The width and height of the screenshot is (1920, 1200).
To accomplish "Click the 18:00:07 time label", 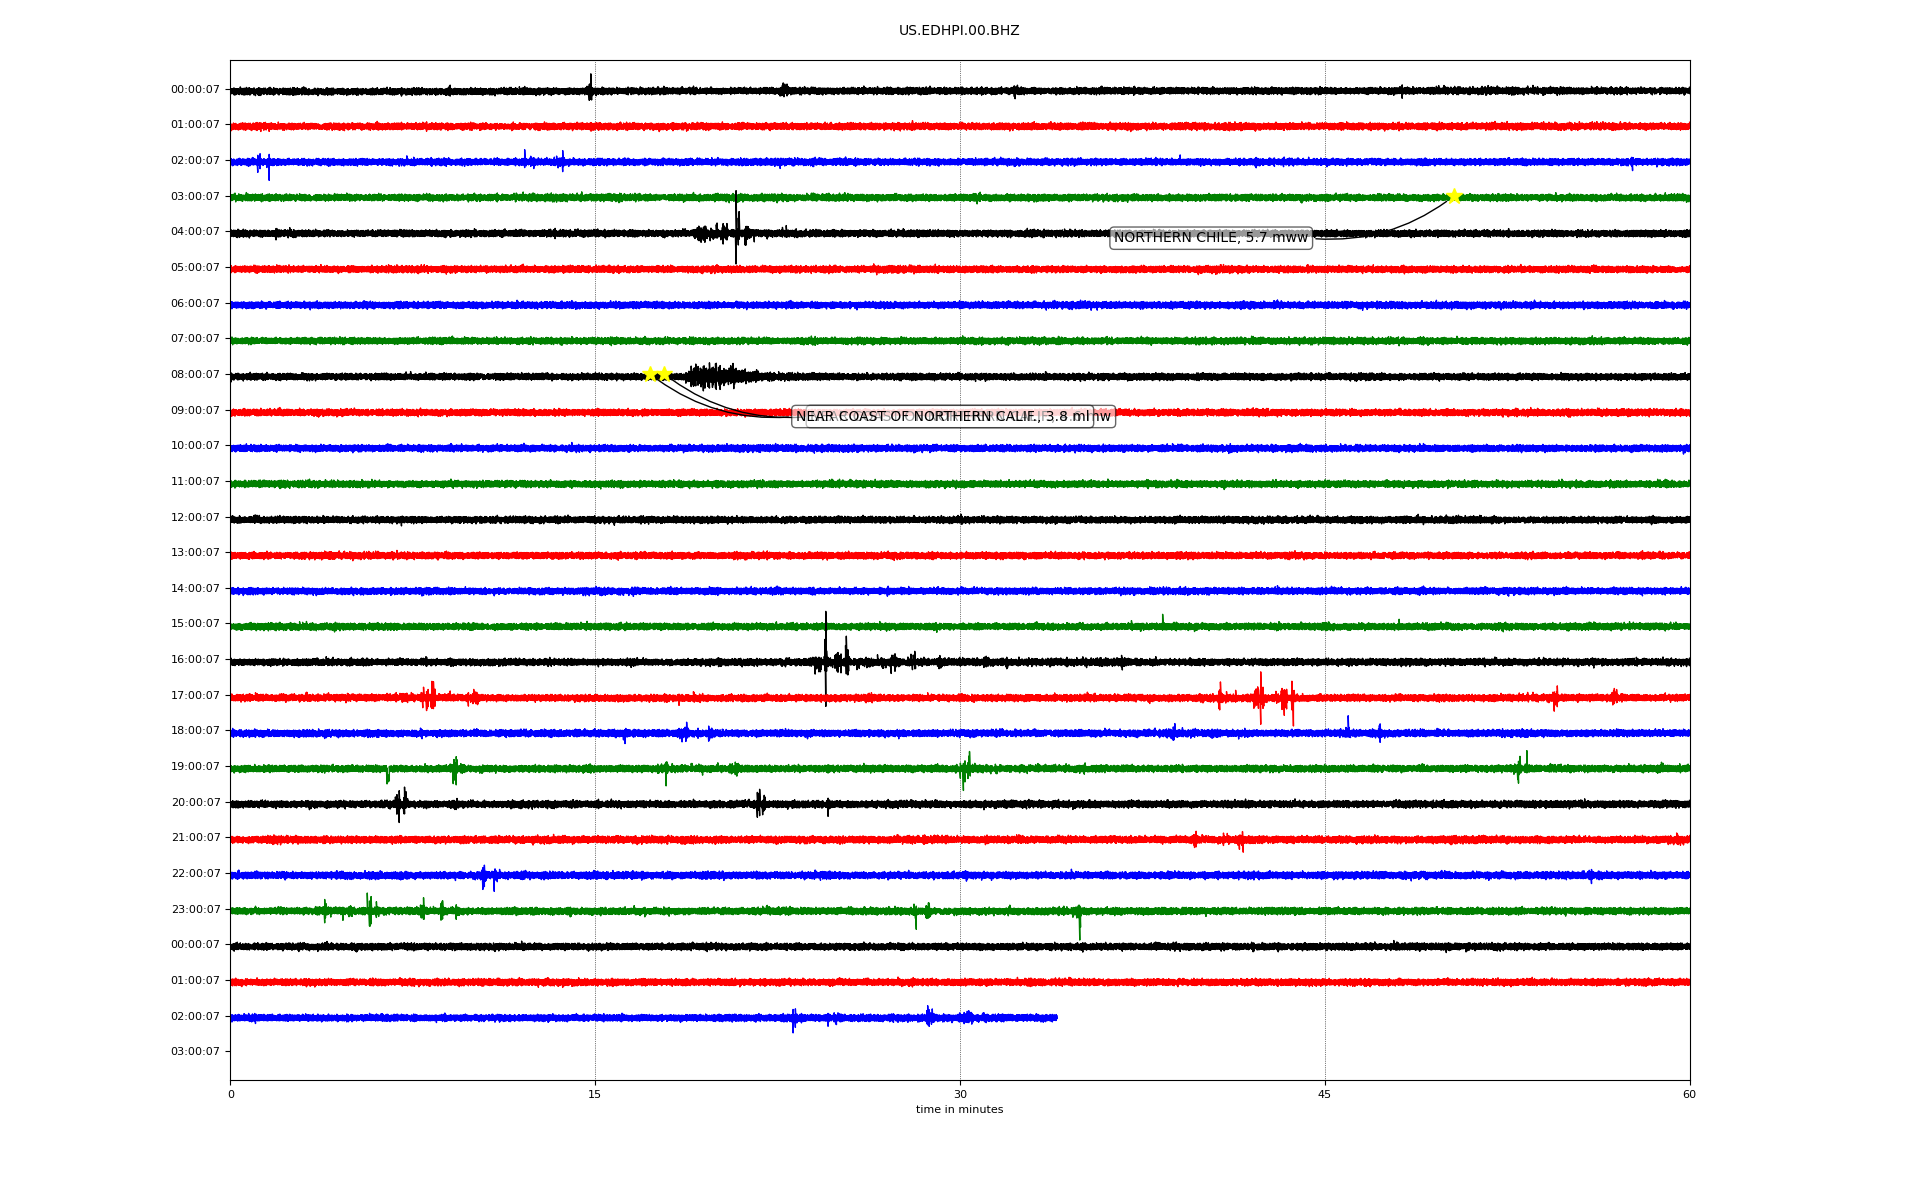I will point(195,731).
